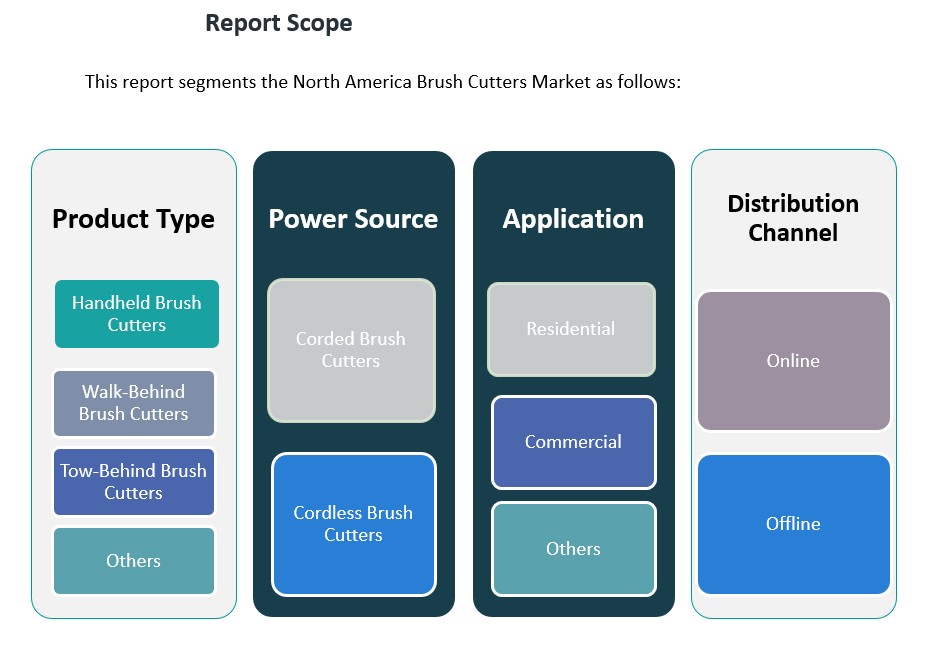Click the Offline distribution channel box

(x=793, y=524)
